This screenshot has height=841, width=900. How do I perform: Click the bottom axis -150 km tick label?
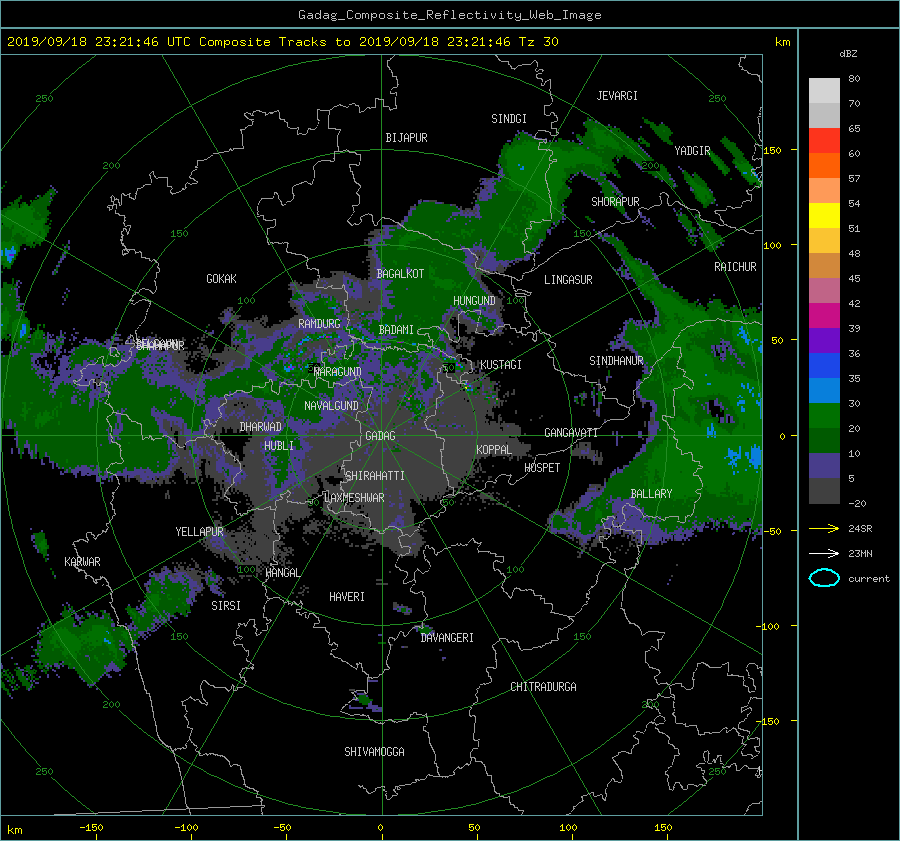(x=91, y=828)
